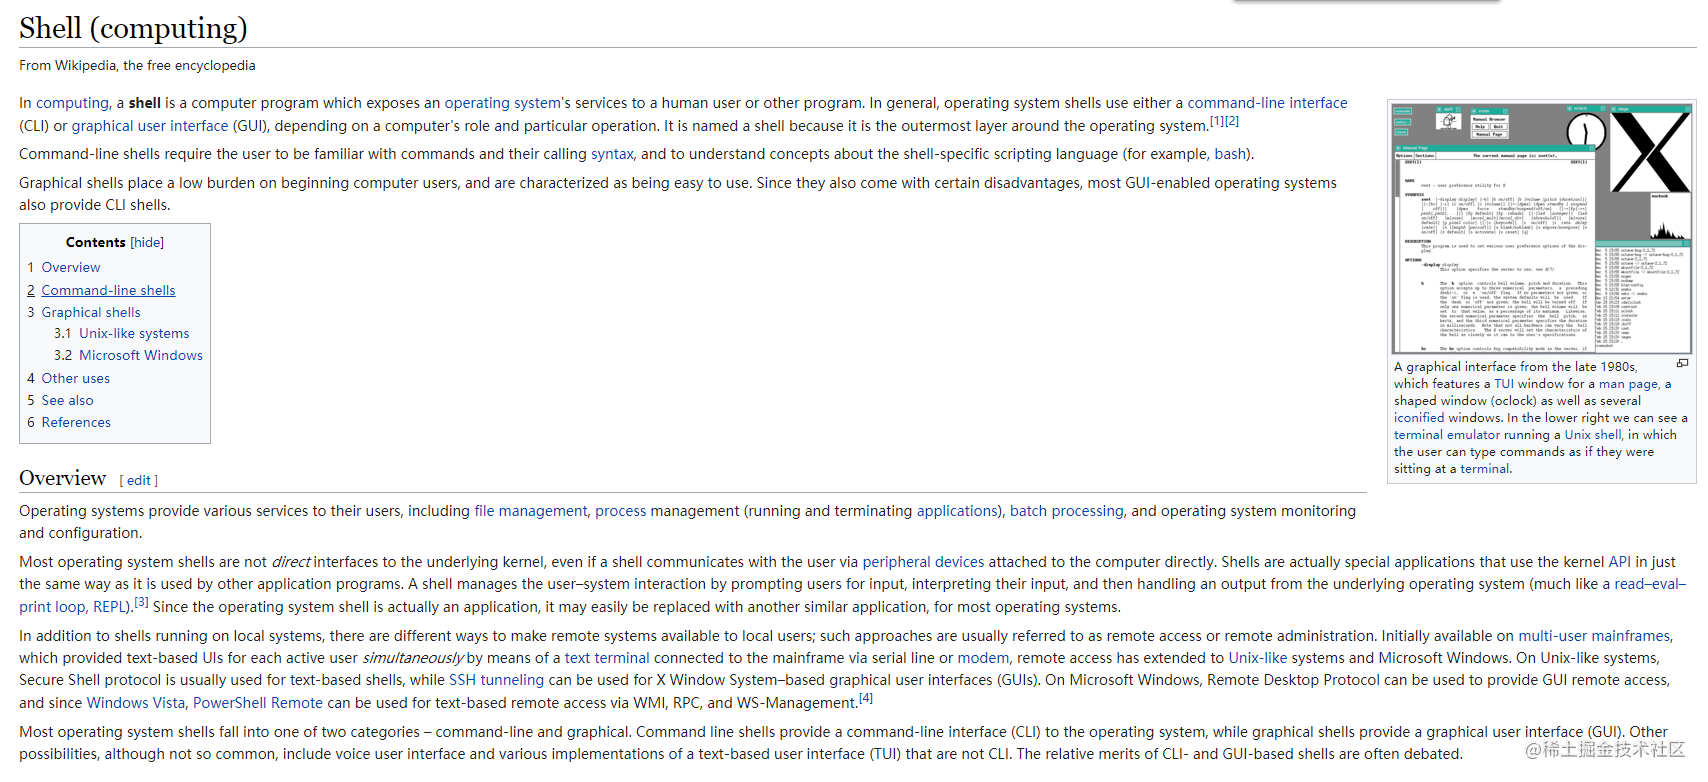Click the Shell (computing) page title
This screenshot has height=782, width=1708.
(133, 28)
